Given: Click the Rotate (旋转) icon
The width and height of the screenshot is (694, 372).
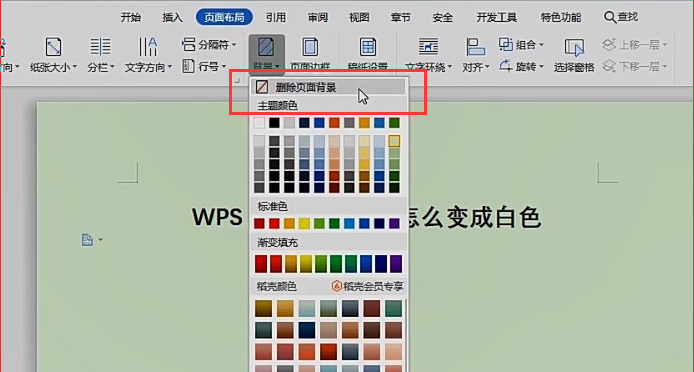Looking at the screenshot, I should 506,66.
